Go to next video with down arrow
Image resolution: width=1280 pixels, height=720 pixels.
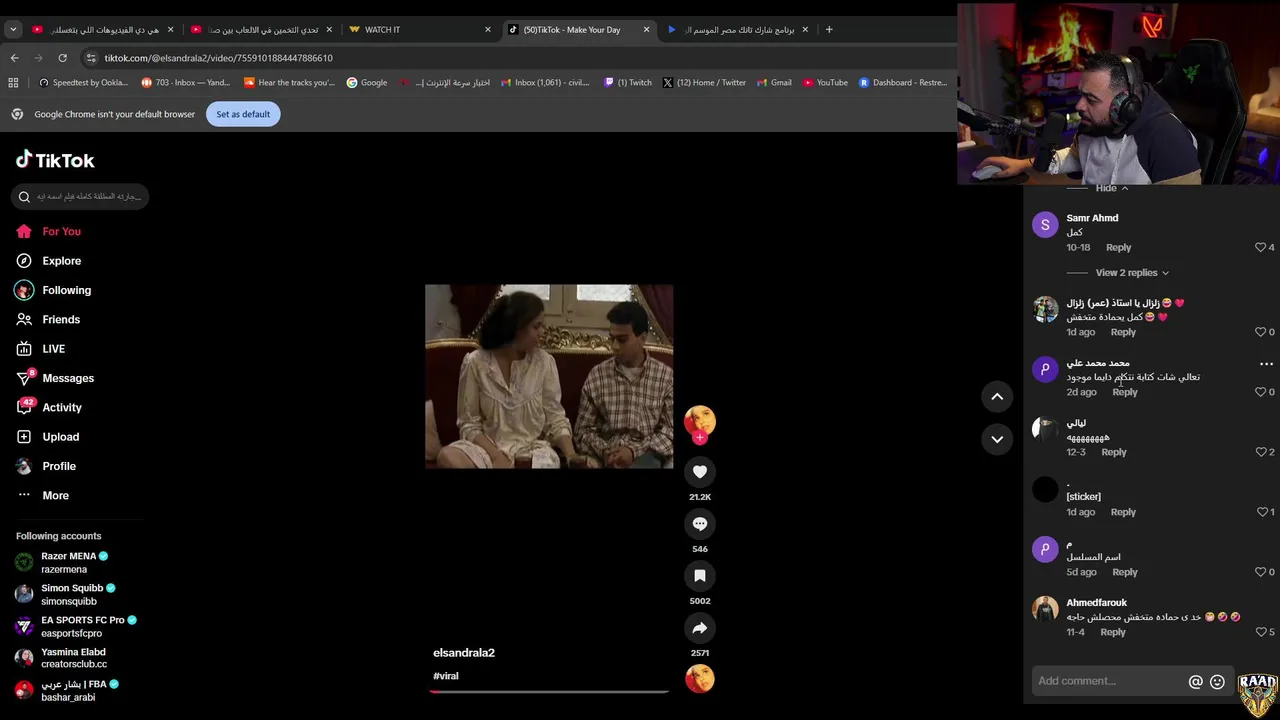pos(997,439)
